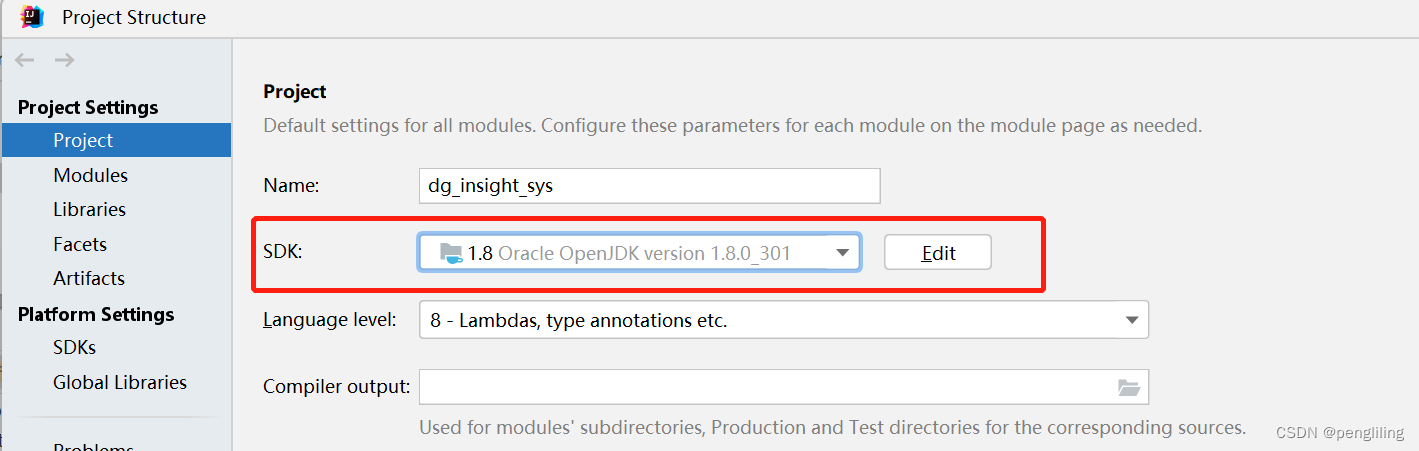Click the JDK folder icon in SDK field

pyautogui.click(x=451, y=253)
